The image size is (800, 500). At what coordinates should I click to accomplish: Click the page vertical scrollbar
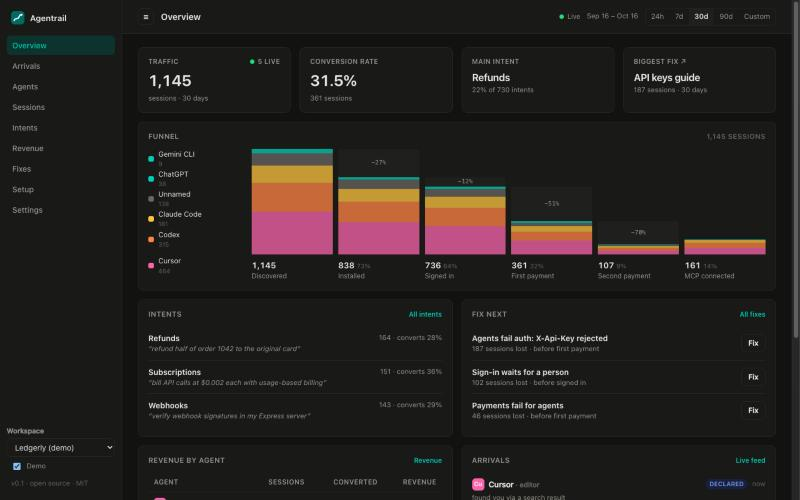click(796, 168)
